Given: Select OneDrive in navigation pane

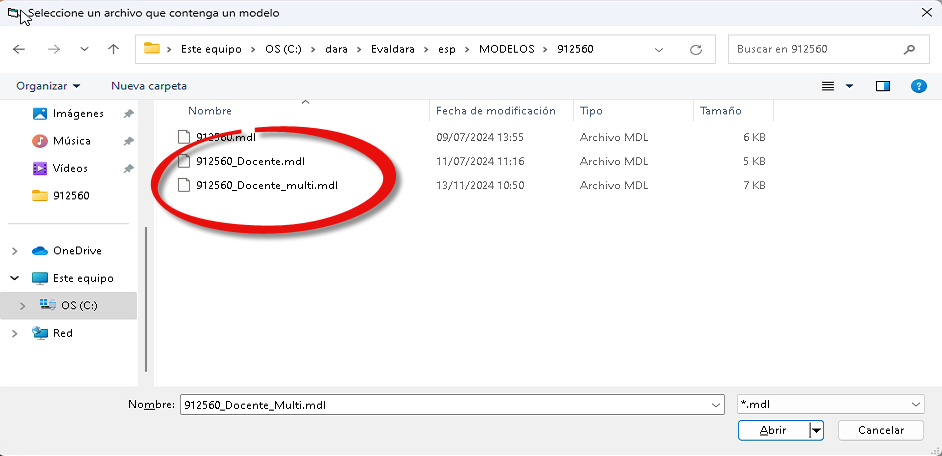Looking at the screenshot, I should pyautogui.click(x=77, y=251).
